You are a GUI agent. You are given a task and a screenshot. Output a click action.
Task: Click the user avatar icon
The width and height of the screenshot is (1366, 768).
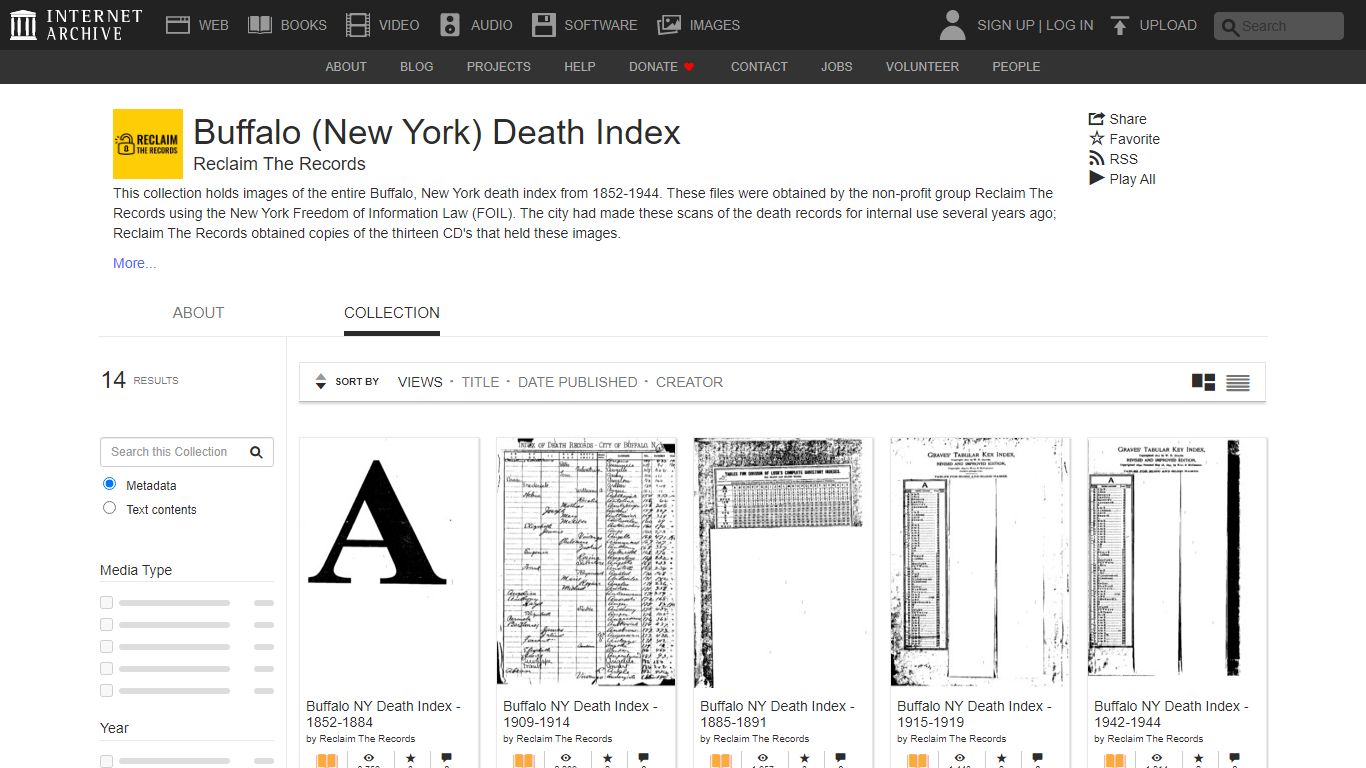[x=953, y=25]
